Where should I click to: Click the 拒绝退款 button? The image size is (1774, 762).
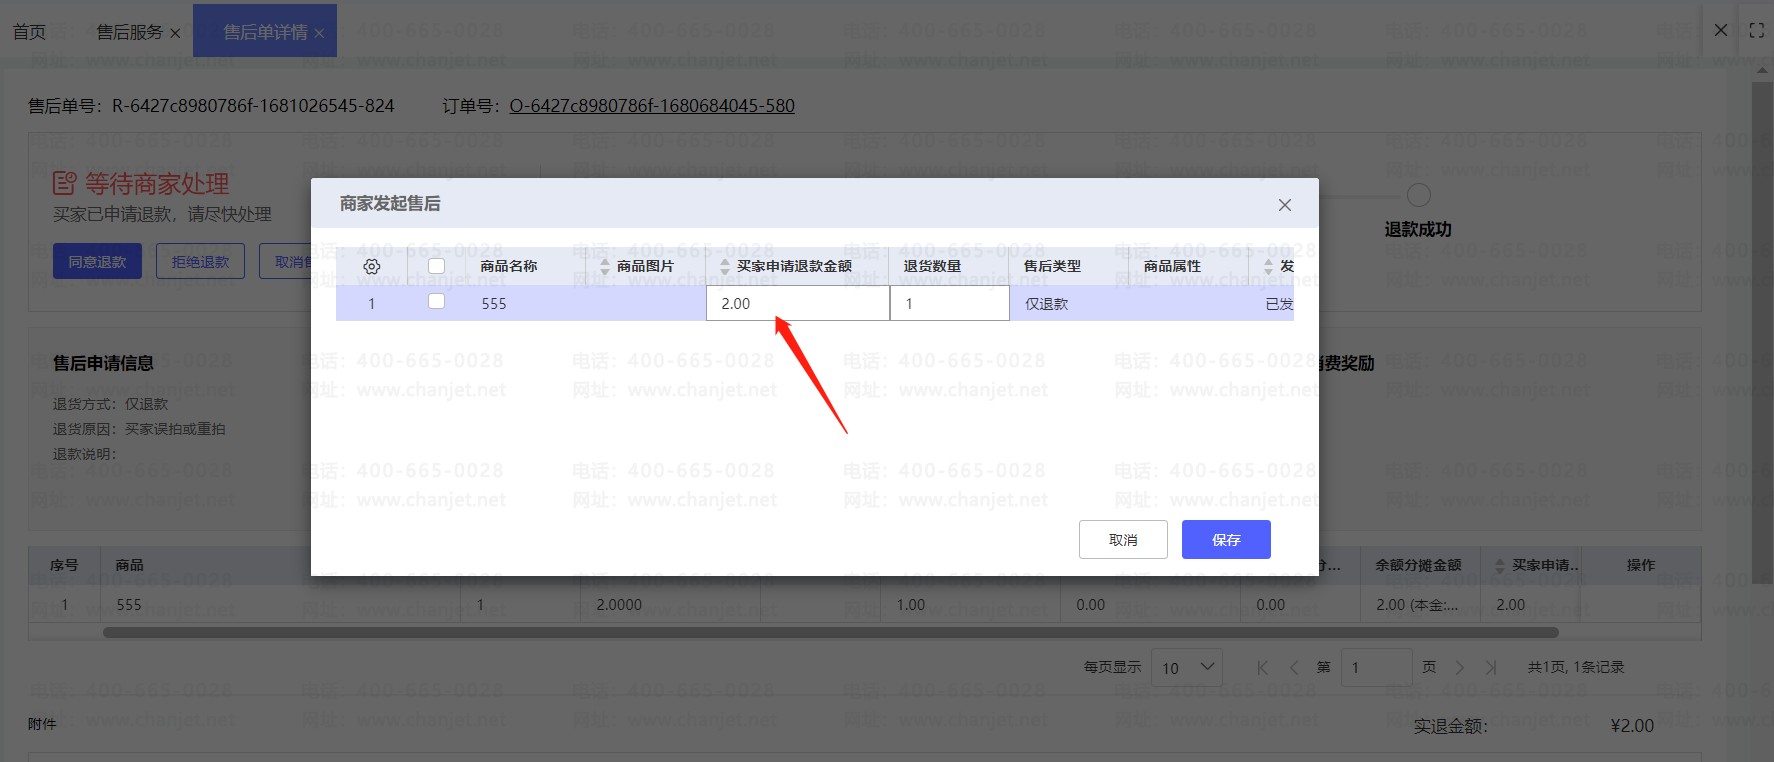pos(200,261)
